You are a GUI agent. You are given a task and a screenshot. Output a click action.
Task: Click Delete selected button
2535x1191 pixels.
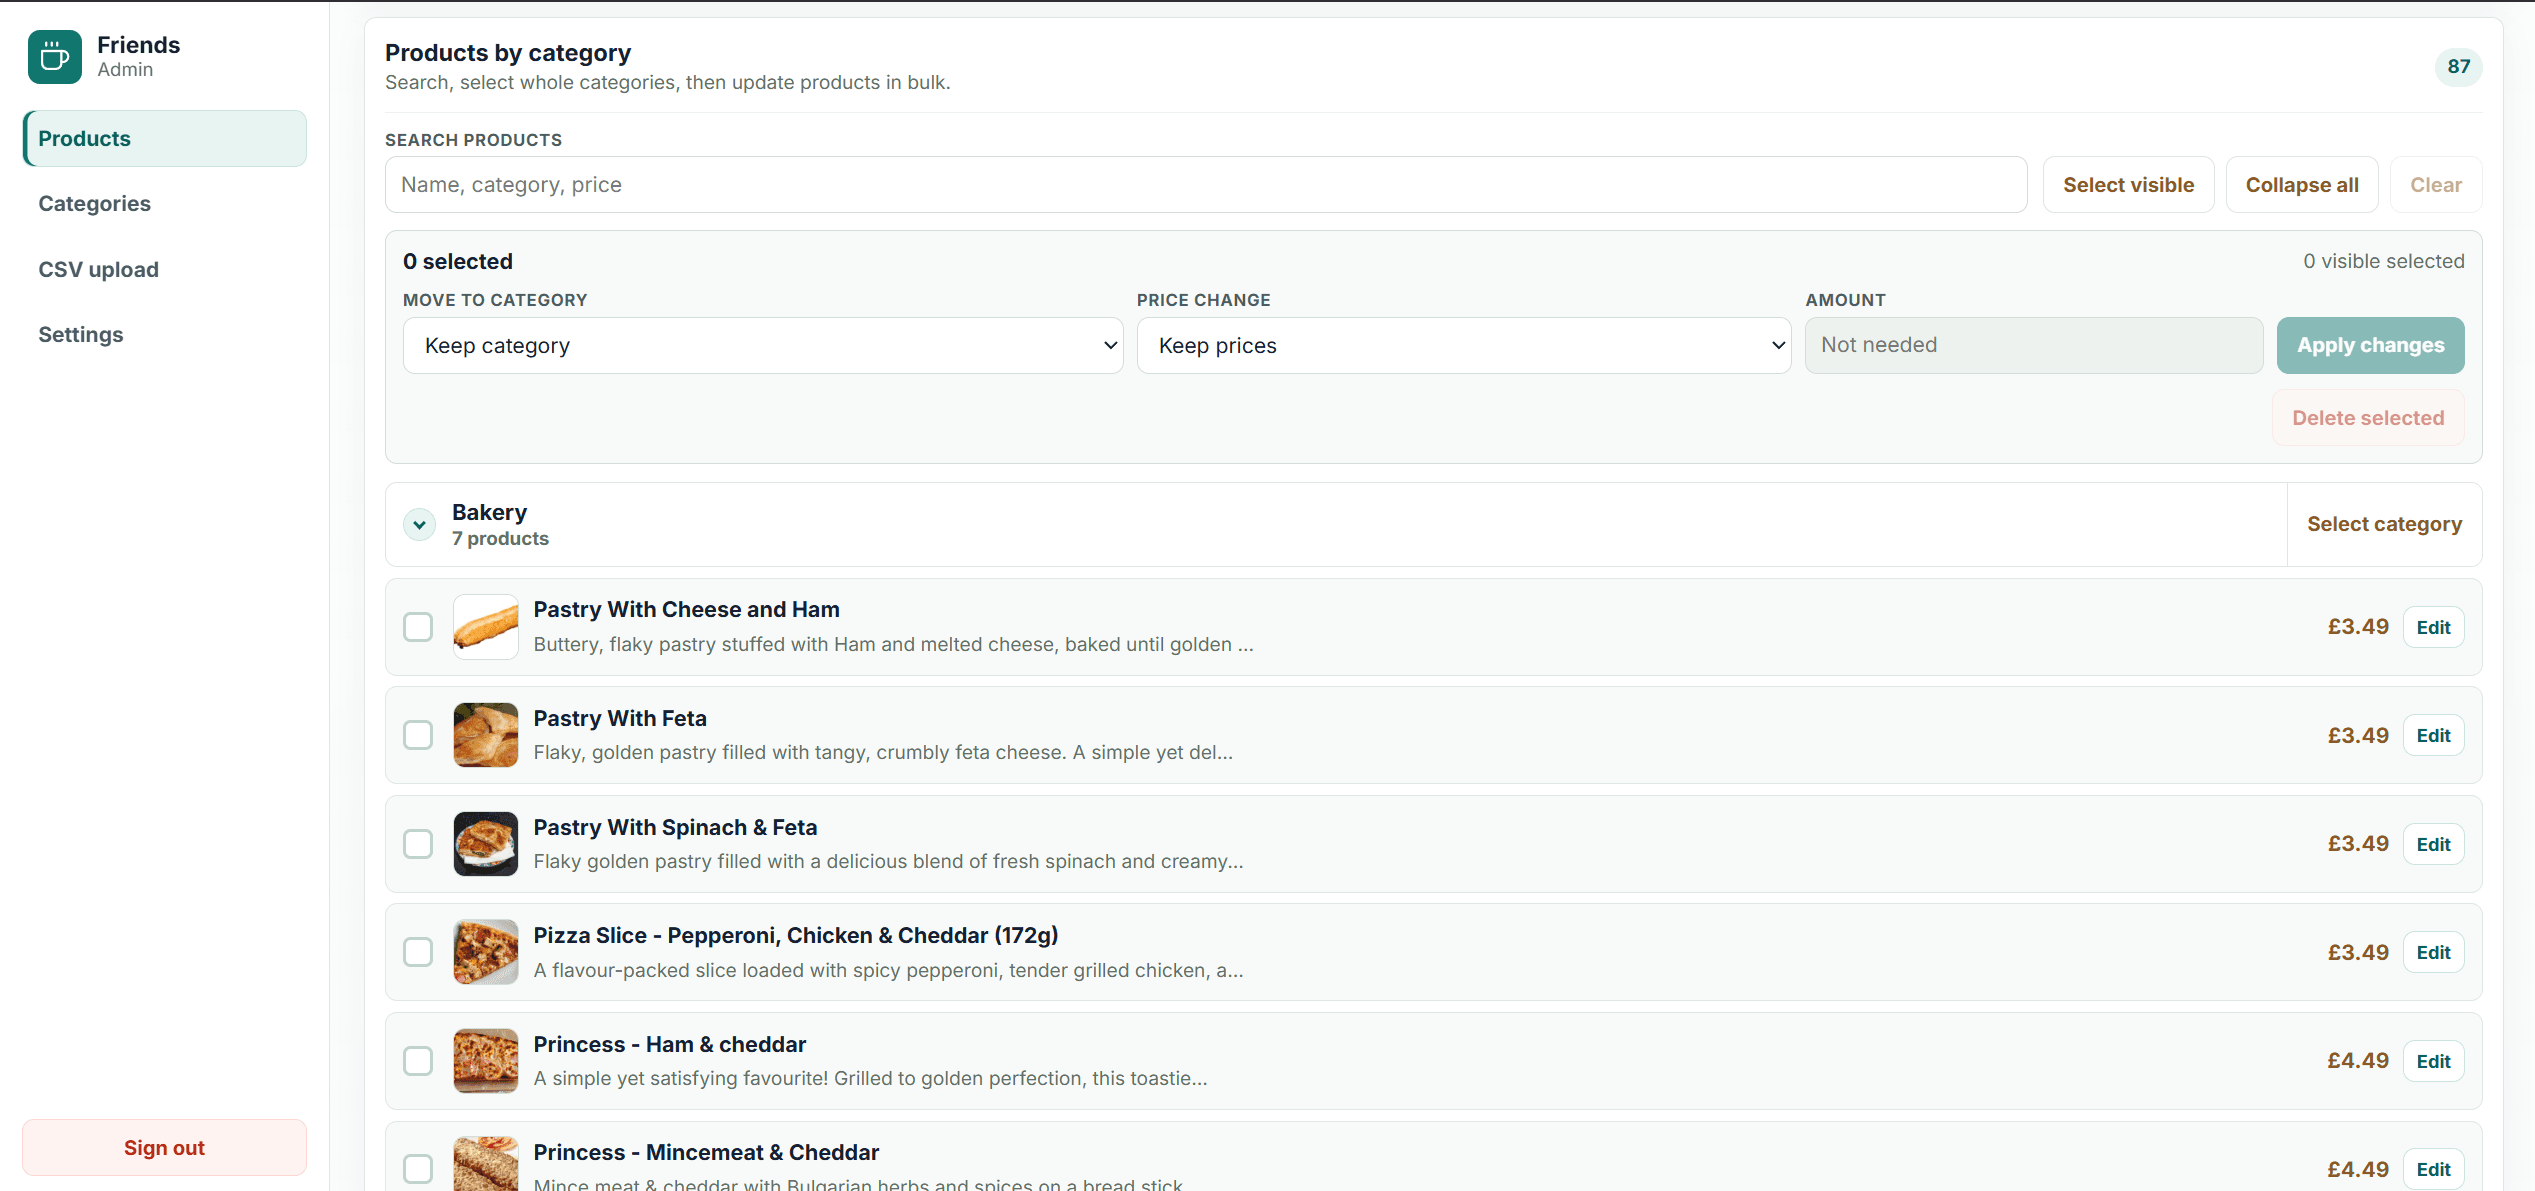(x=2368, y=419)
